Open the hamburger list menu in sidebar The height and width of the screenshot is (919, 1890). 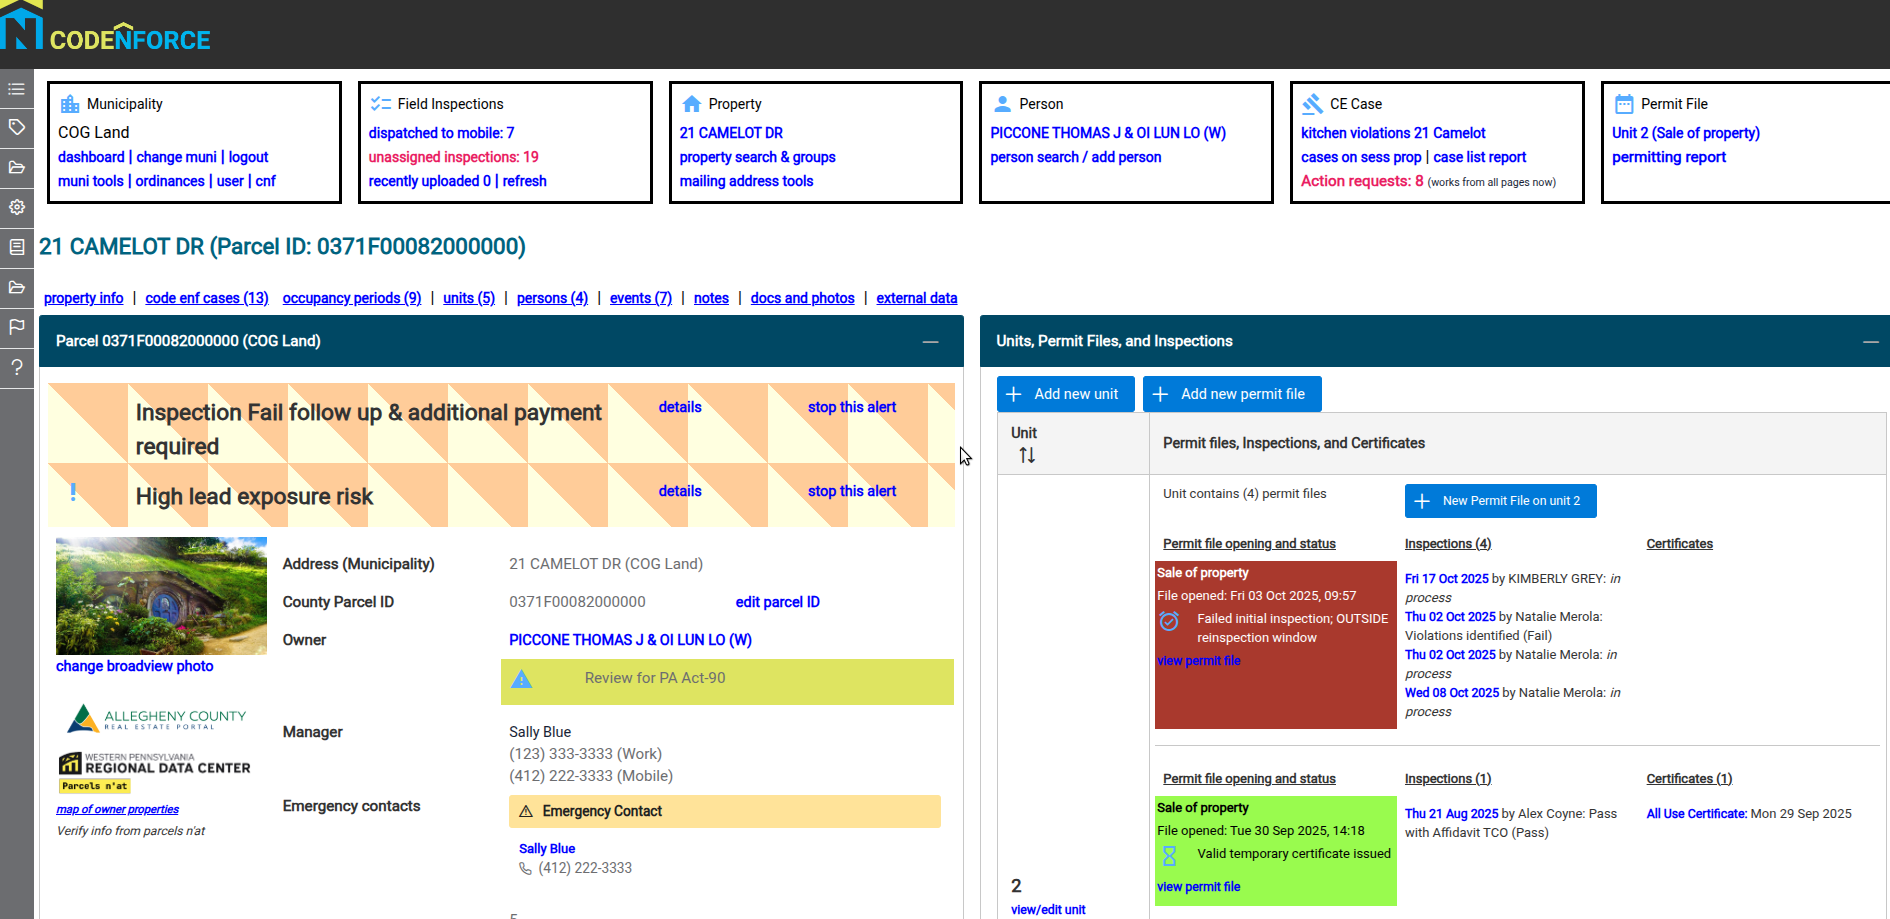point(16,89)
